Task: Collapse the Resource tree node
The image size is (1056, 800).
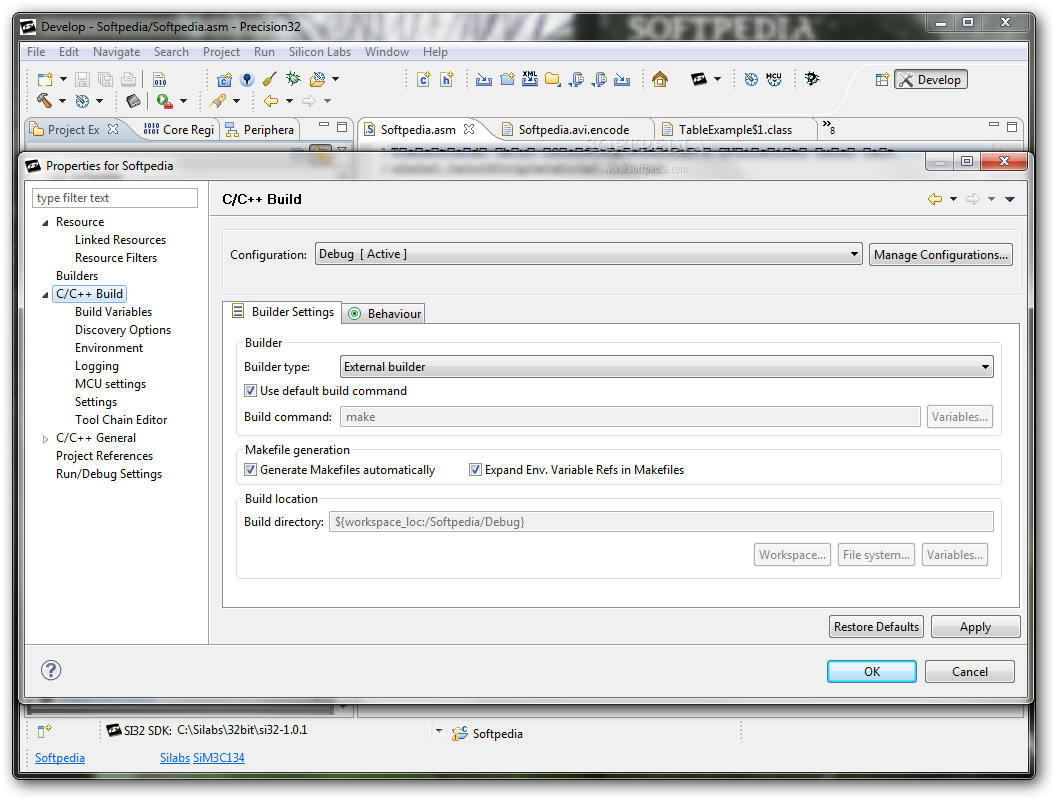Action: click(45, 222)
